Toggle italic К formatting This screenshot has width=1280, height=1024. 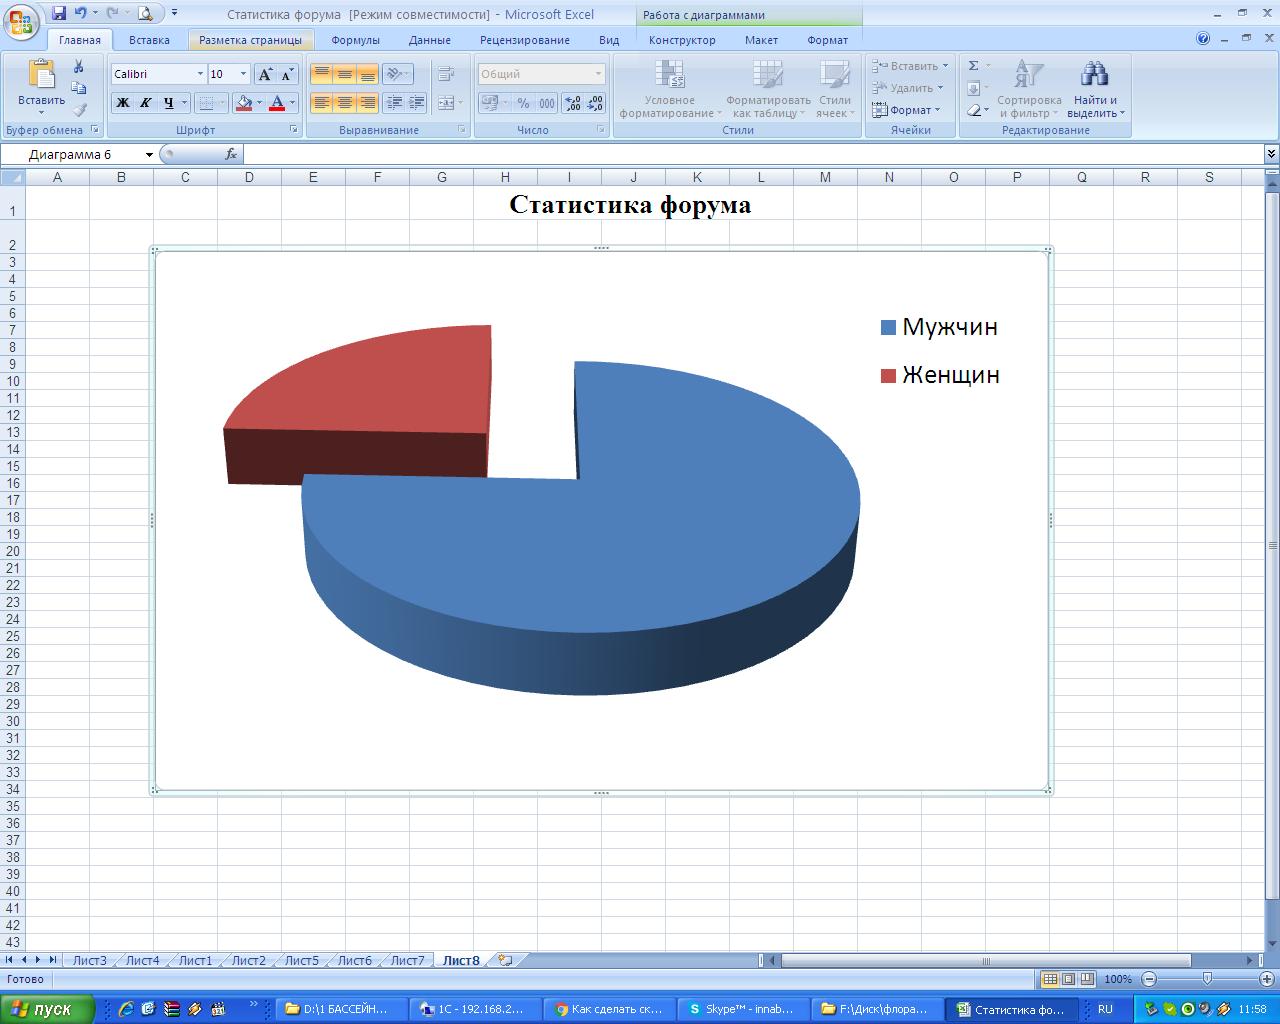pyautogui.click(x=146, y=102)
